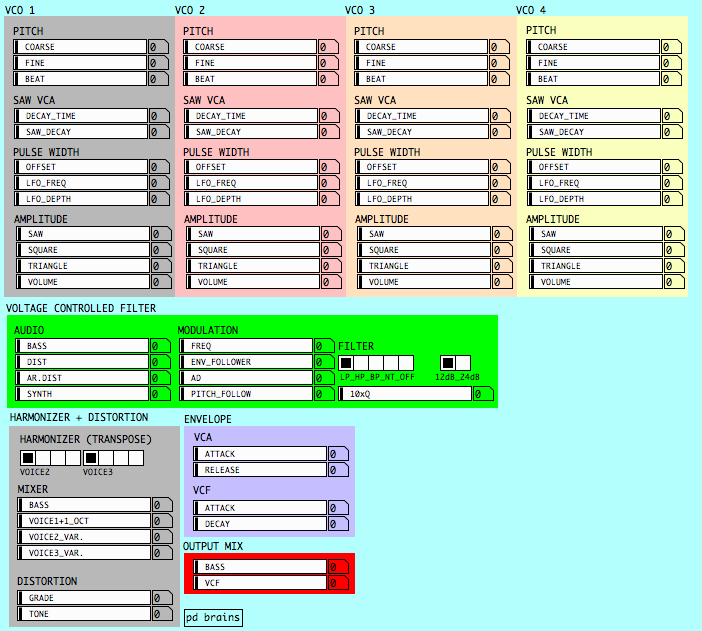Click VCO 3 LFO_DEPTH number box
The height and width of the screenshot is (631, 702).
click(501, 199)
